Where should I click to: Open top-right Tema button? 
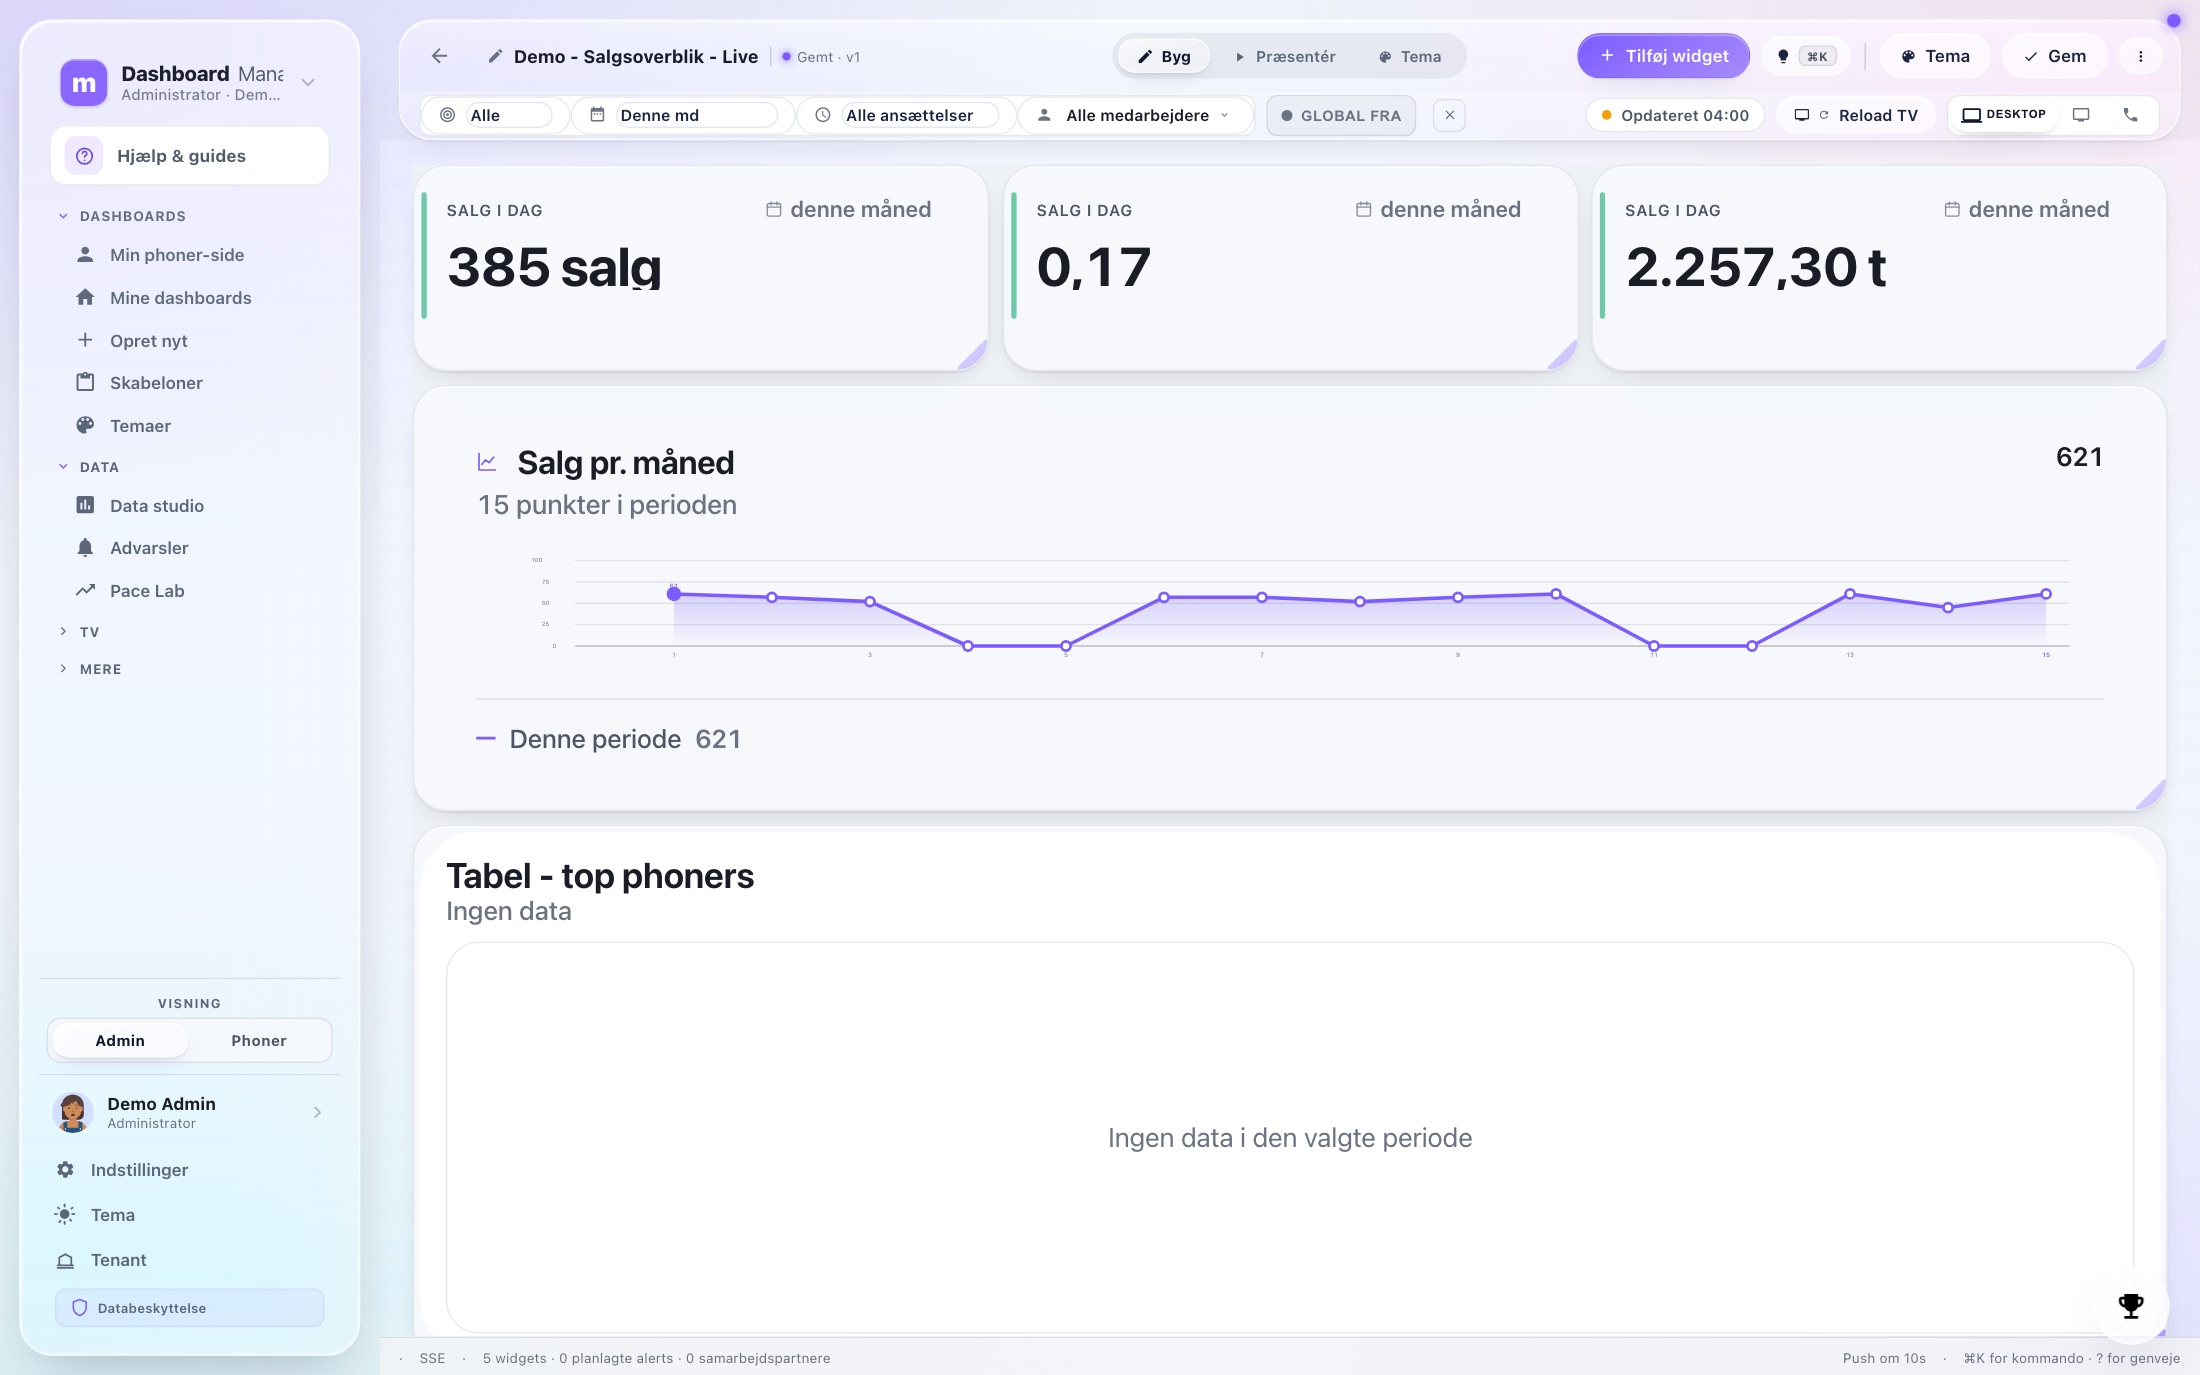(x=1935, y=56)
